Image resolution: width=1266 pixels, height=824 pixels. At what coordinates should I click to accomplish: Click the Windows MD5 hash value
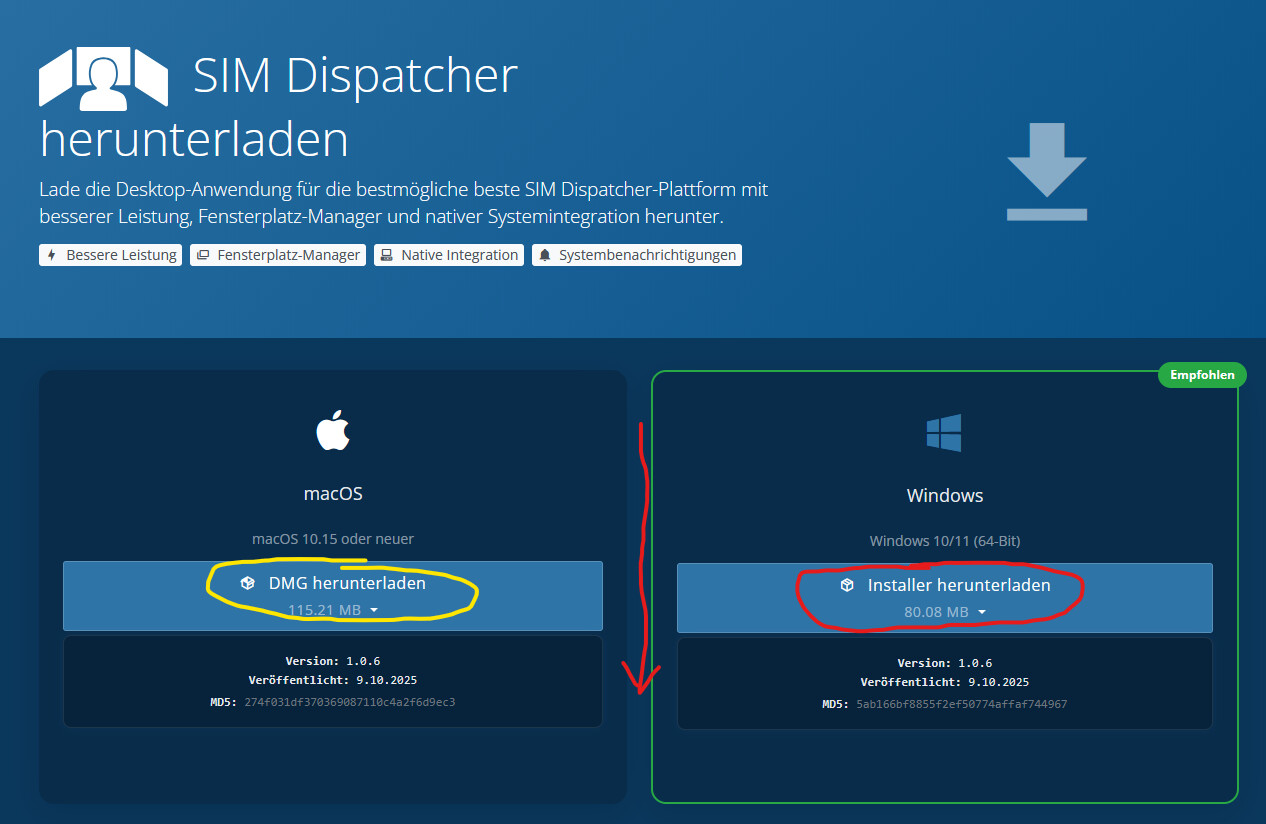point(961,704)
